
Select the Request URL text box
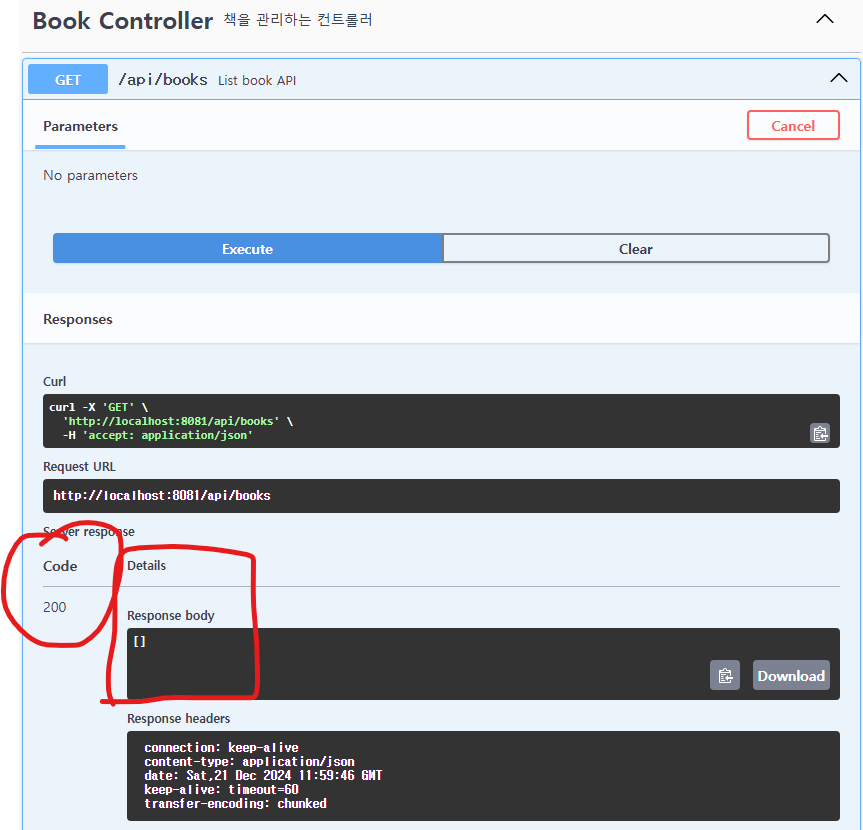[x=441, y=496]
